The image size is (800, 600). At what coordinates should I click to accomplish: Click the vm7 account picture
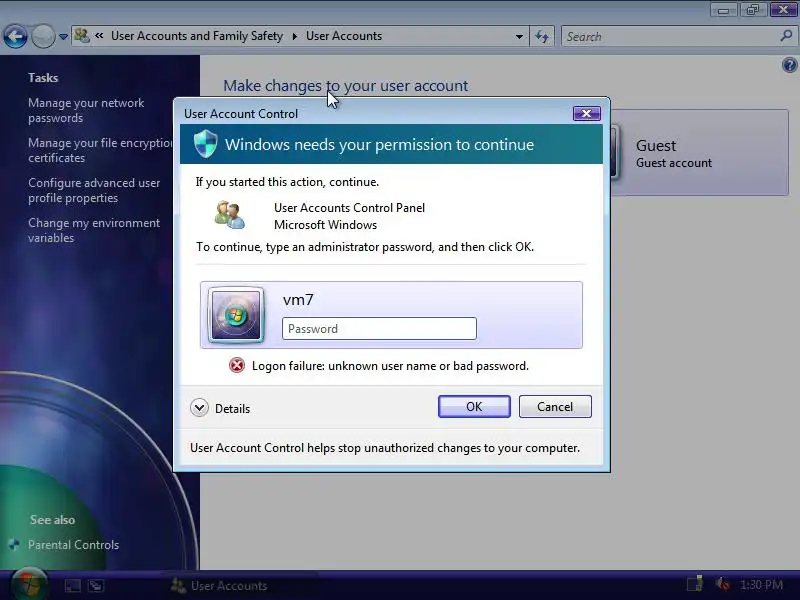coord(236,315)
